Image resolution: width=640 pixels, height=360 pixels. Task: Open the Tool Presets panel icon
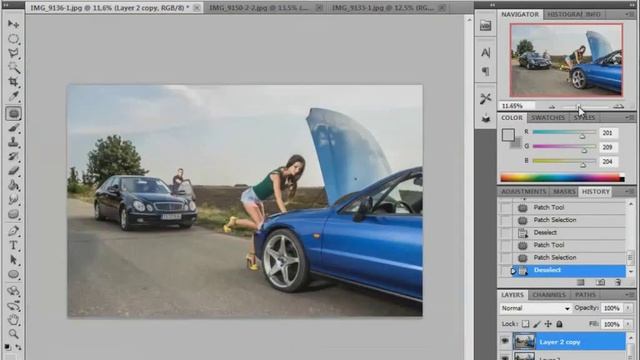[x=485, y=98]
